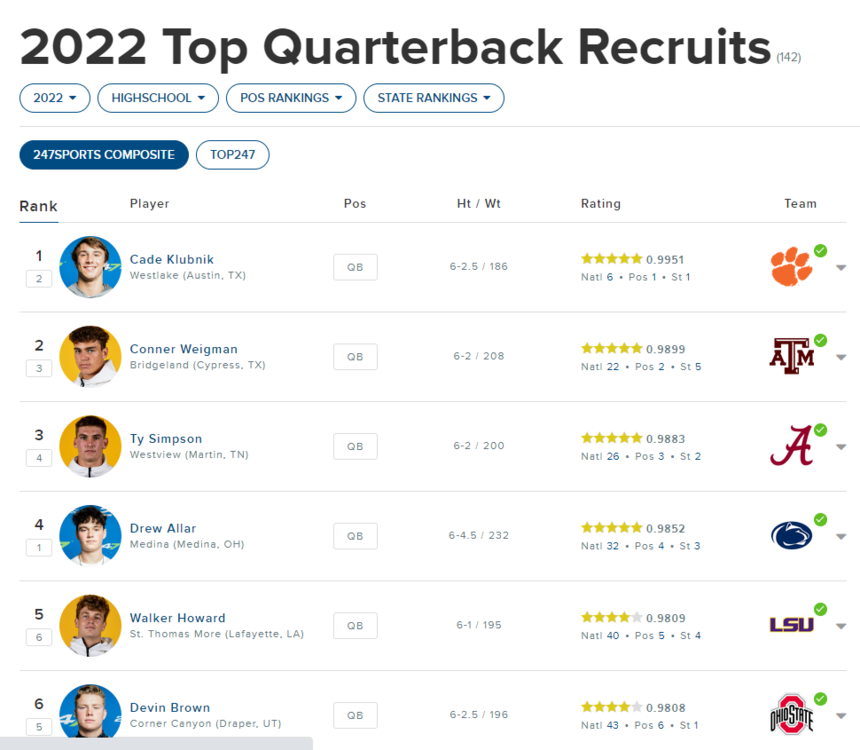Open Conner Weigman's player profile link
Viewport: 860px width, 750px height.
pyautogui.click(x=184, y=349)
